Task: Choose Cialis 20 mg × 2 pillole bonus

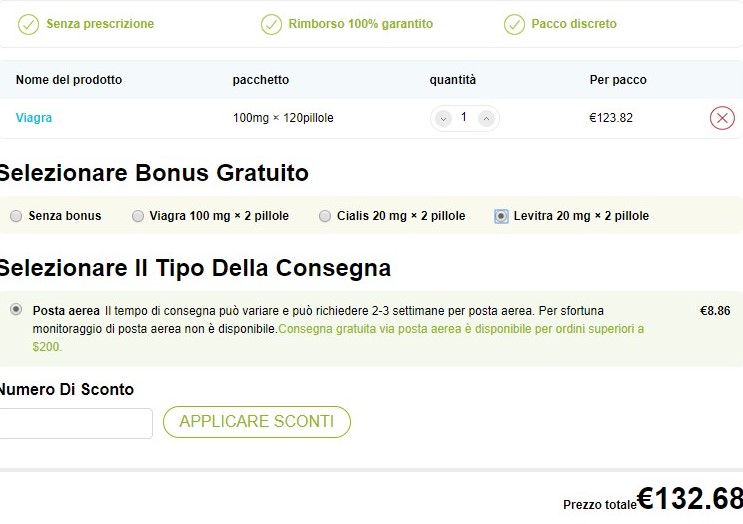Action: tap(325, 216)
